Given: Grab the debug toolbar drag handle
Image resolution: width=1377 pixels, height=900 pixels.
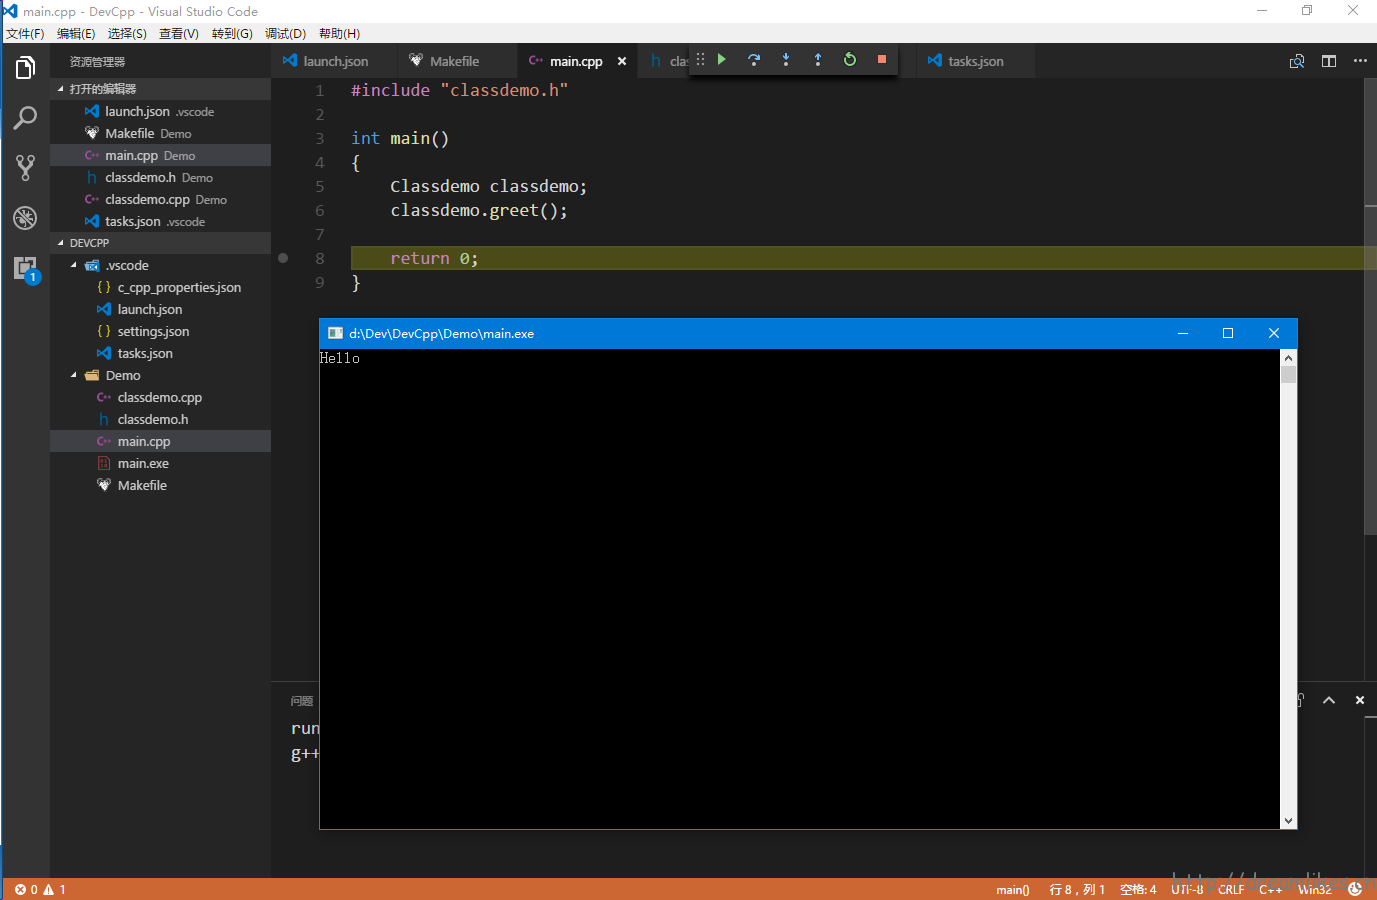Looking at the screenshot, I should pyautogui.click(x=700, y=60).
